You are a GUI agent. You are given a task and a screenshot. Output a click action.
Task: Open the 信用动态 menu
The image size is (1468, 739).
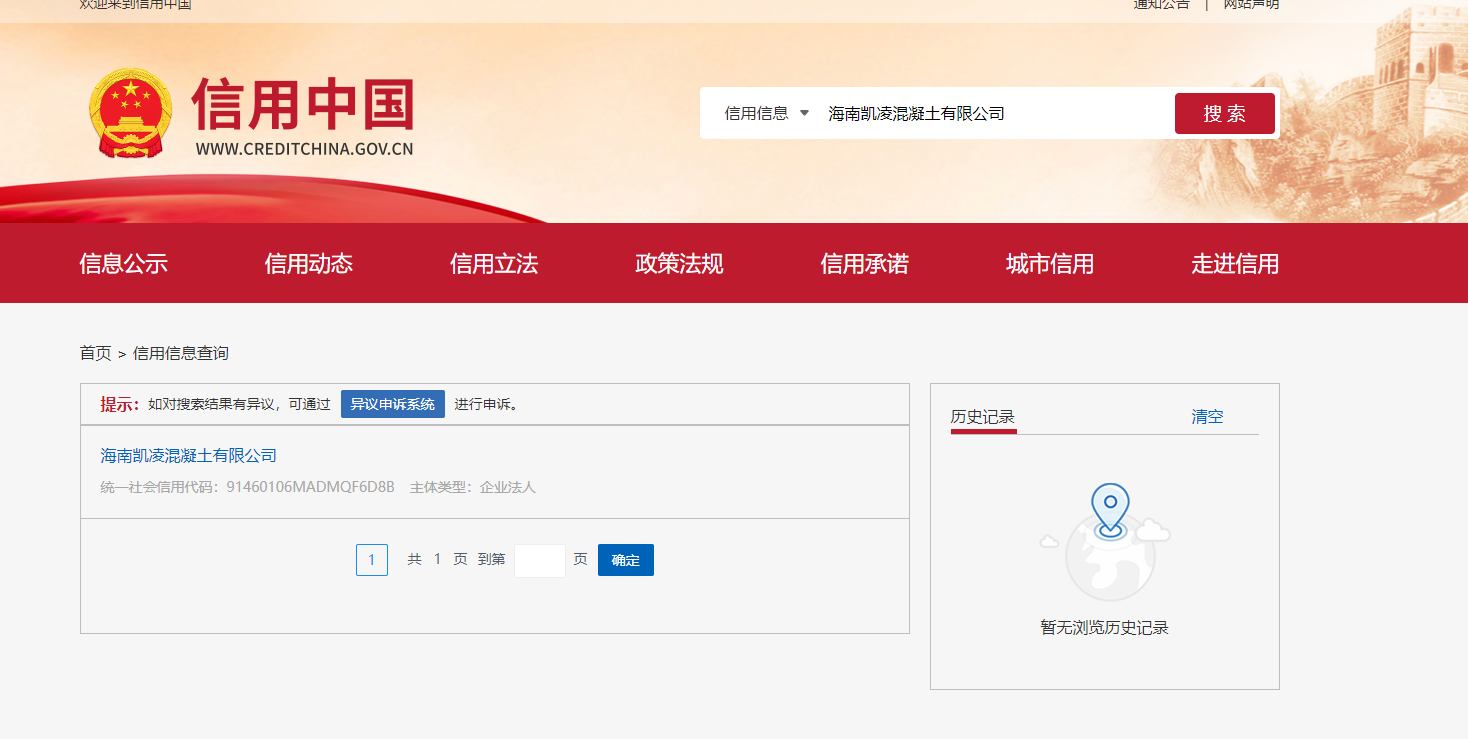(309, 264)
